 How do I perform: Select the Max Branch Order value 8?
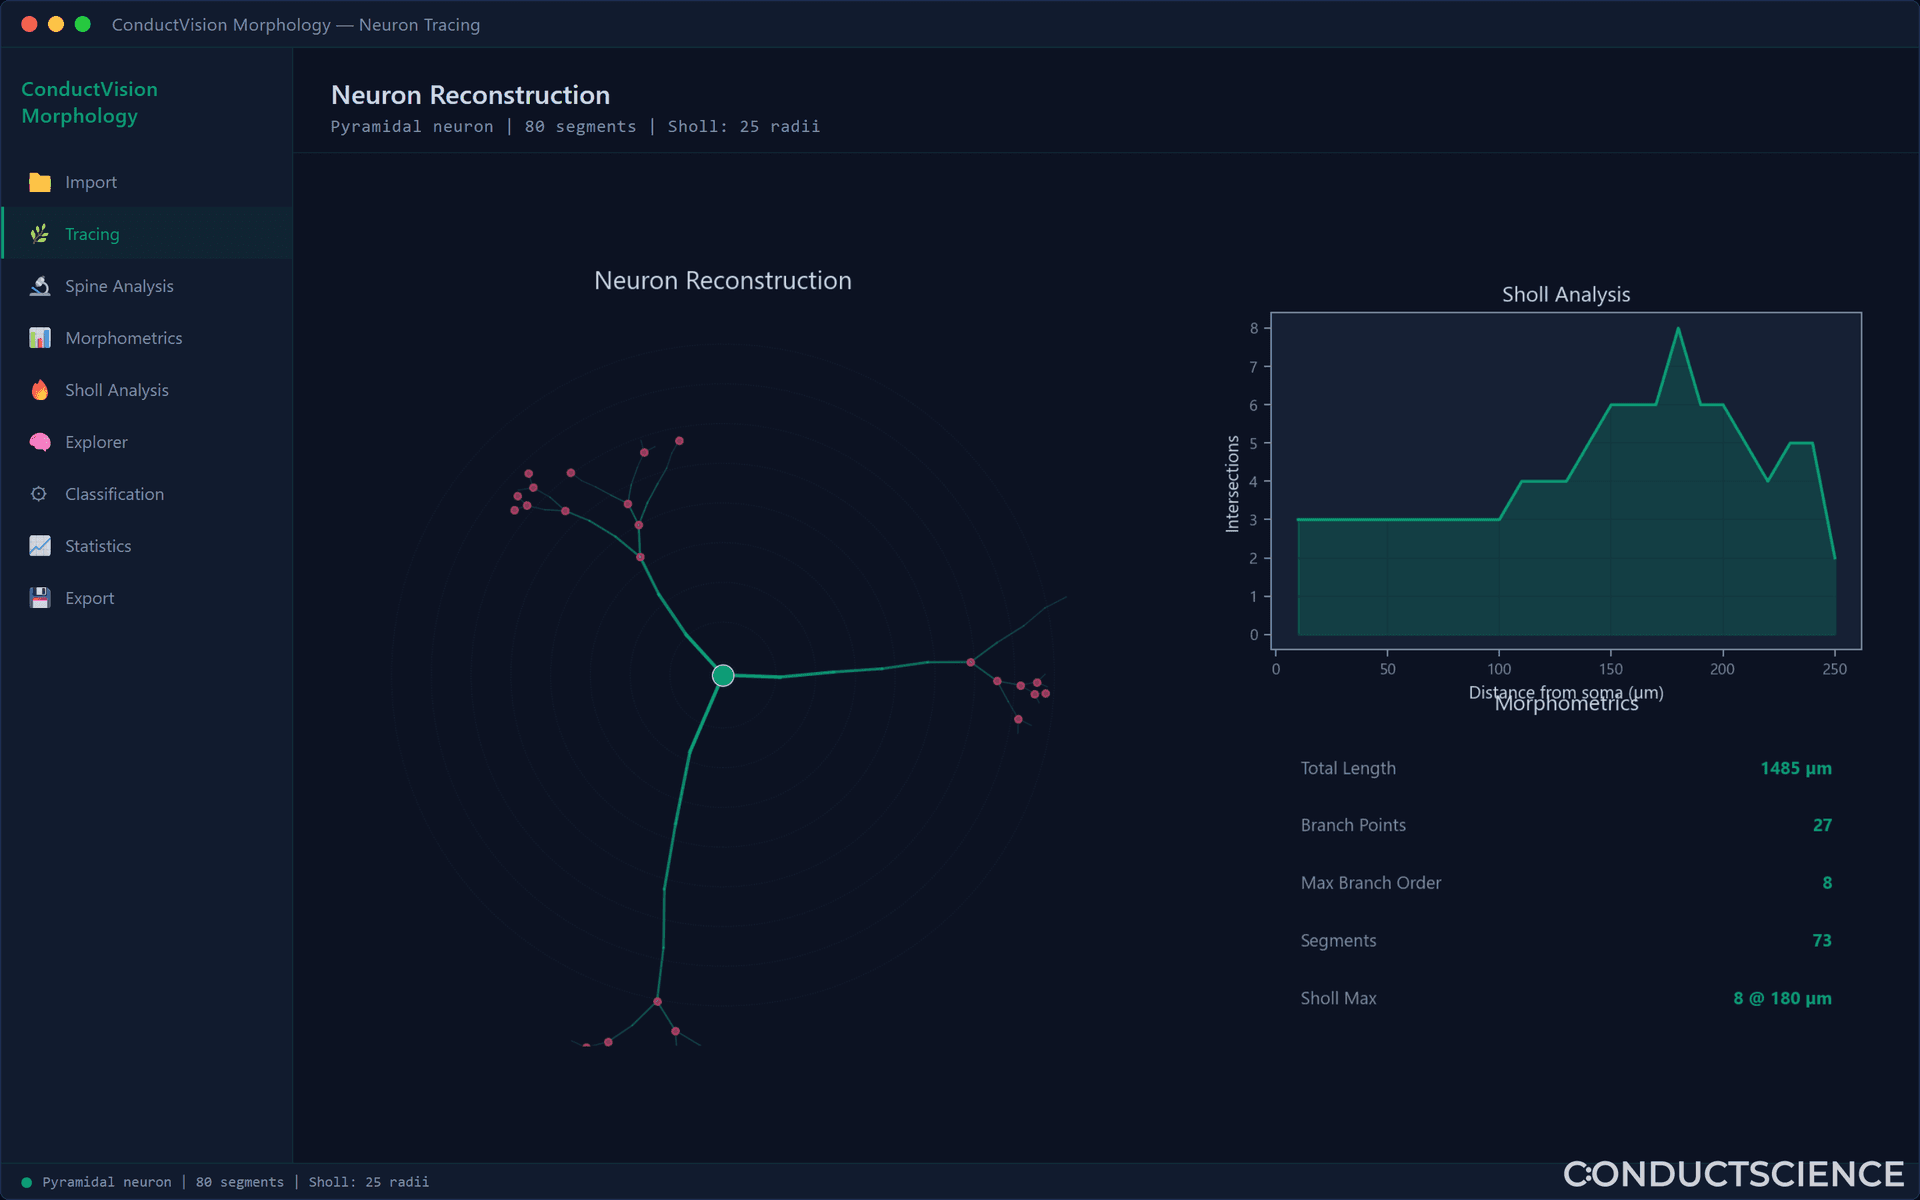pos(1827,883)
